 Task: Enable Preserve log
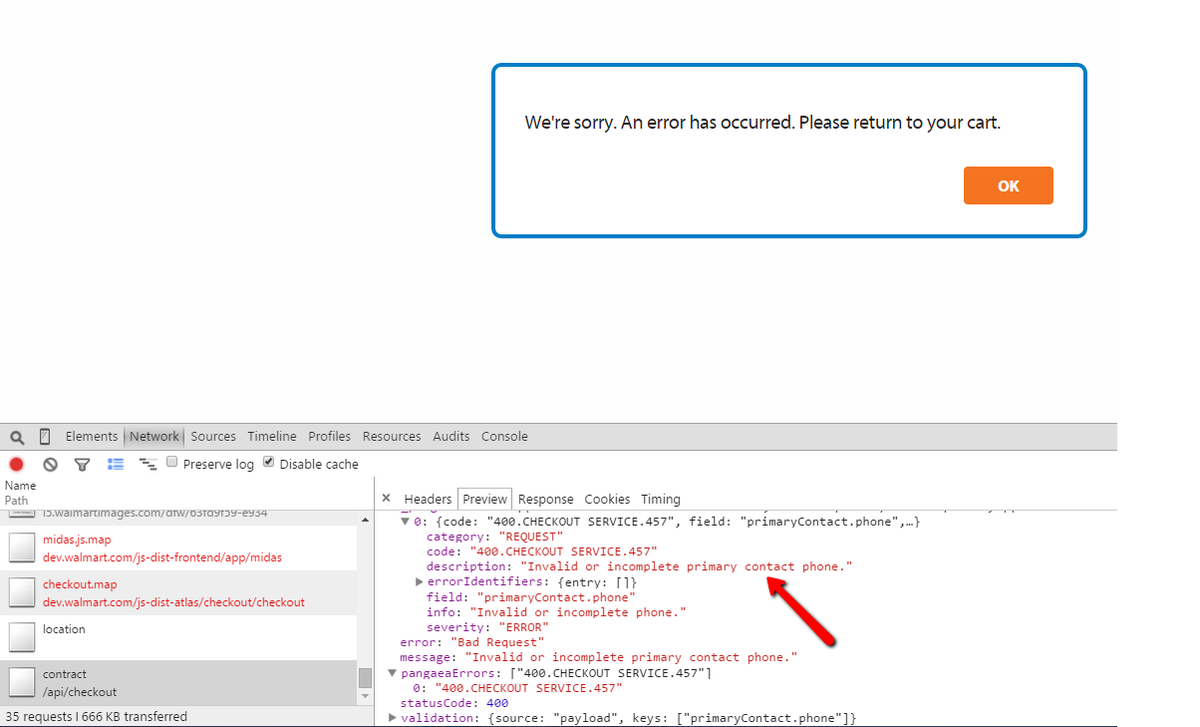[x=171, y=462]
